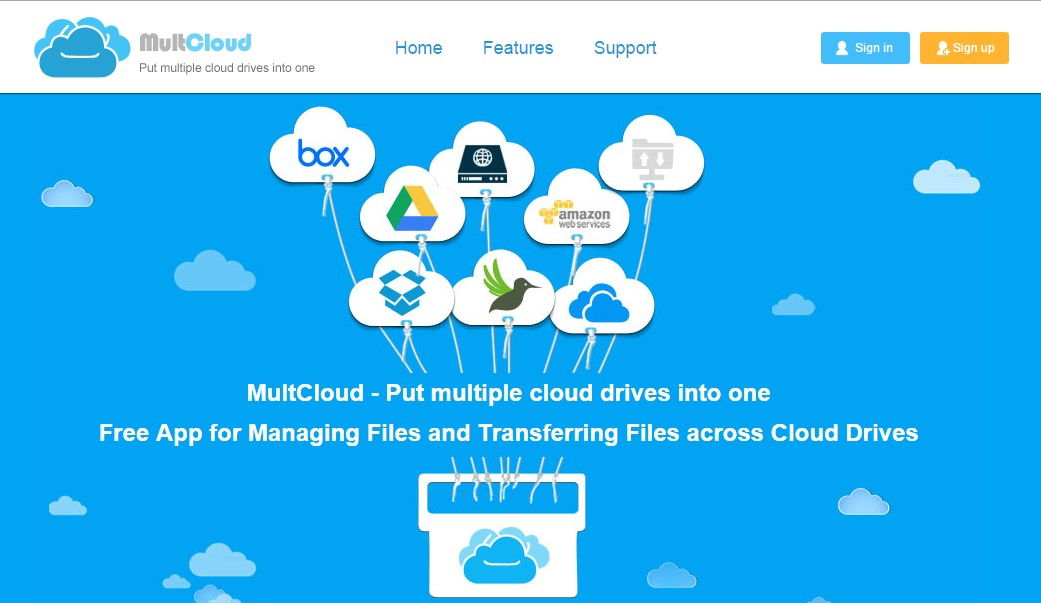Click the headline 'MultCloud - Put multiple cloud drives into one'
Image resolution: width=1041 pixels, height=603 pixels.
pyautogui.click(x=509, y=392)
